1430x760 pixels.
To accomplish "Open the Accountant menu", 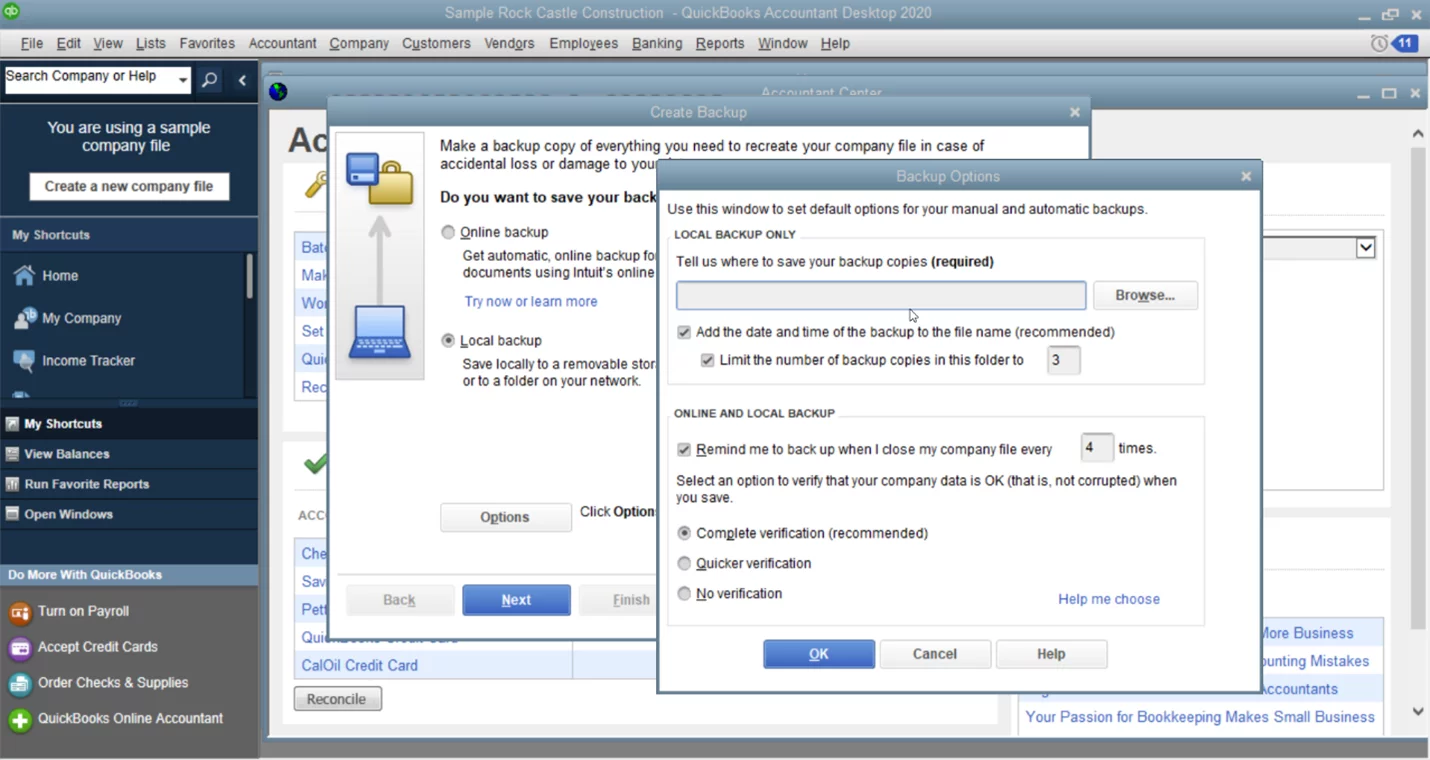I will point(282,43).
